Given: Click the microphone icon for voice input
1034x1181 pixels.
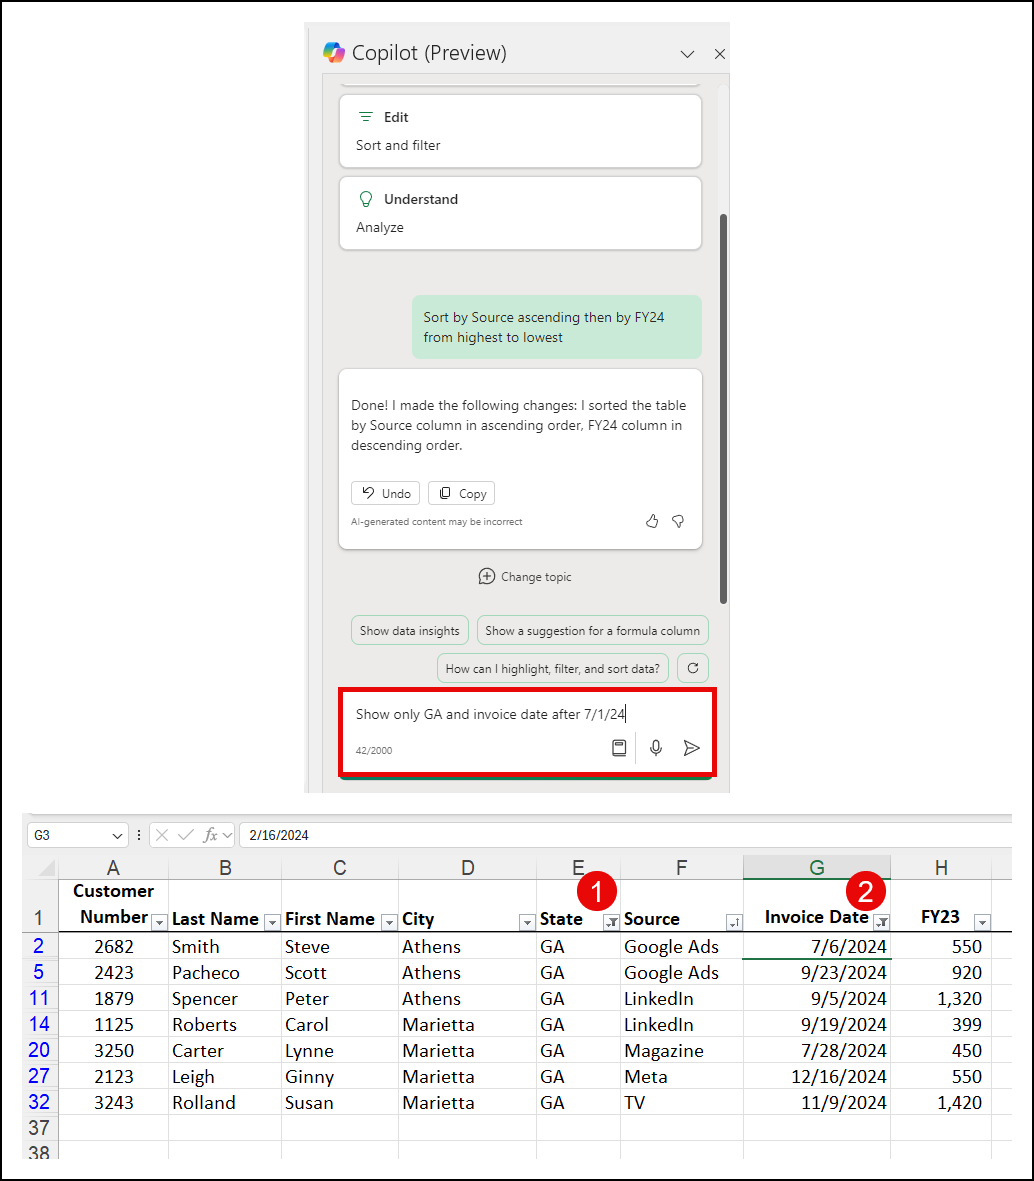Looking at the screenshot, I should [656, 747].
